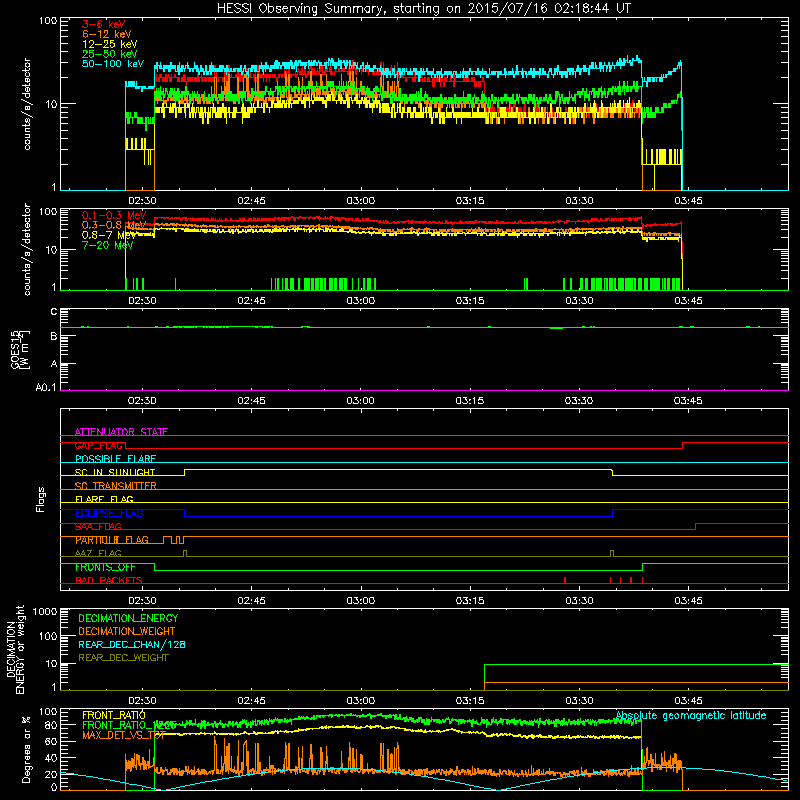Select the ATTENUATOR_STATE flag label

(x=121, y=432)
